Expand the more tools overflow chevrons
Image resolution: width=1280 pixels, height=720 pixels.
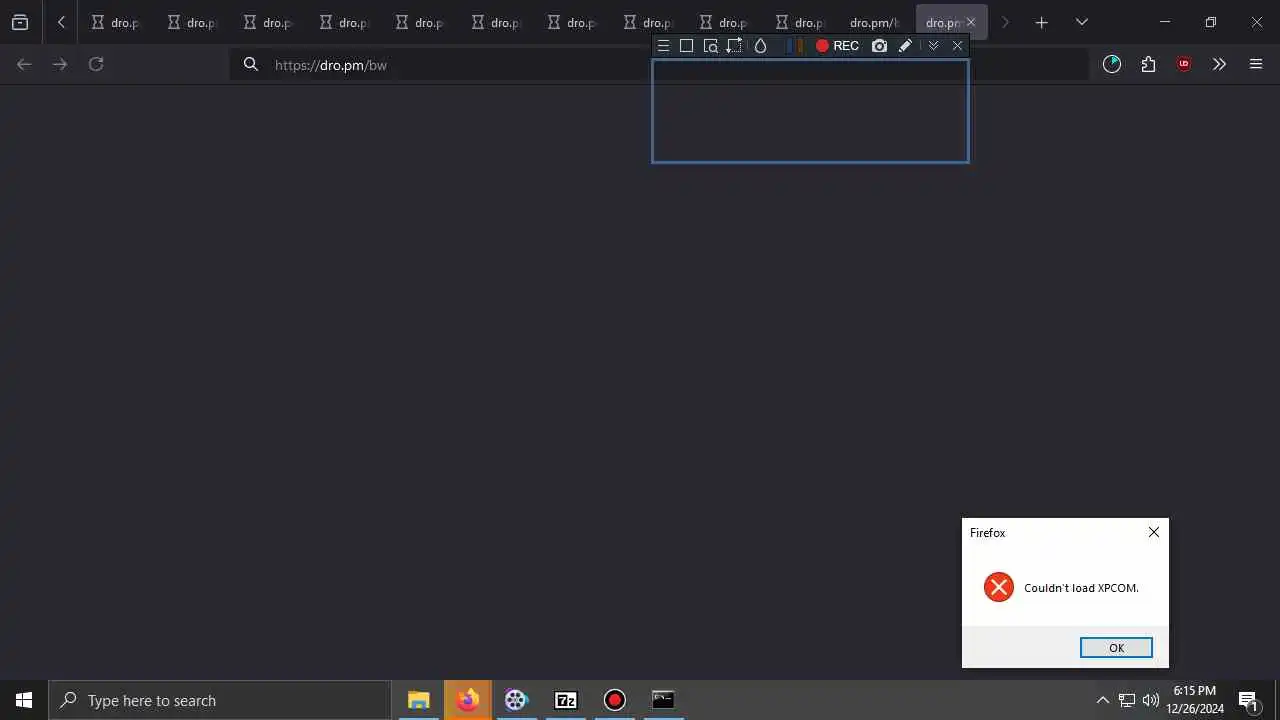pyautogui.click(x=1219, y=64)
